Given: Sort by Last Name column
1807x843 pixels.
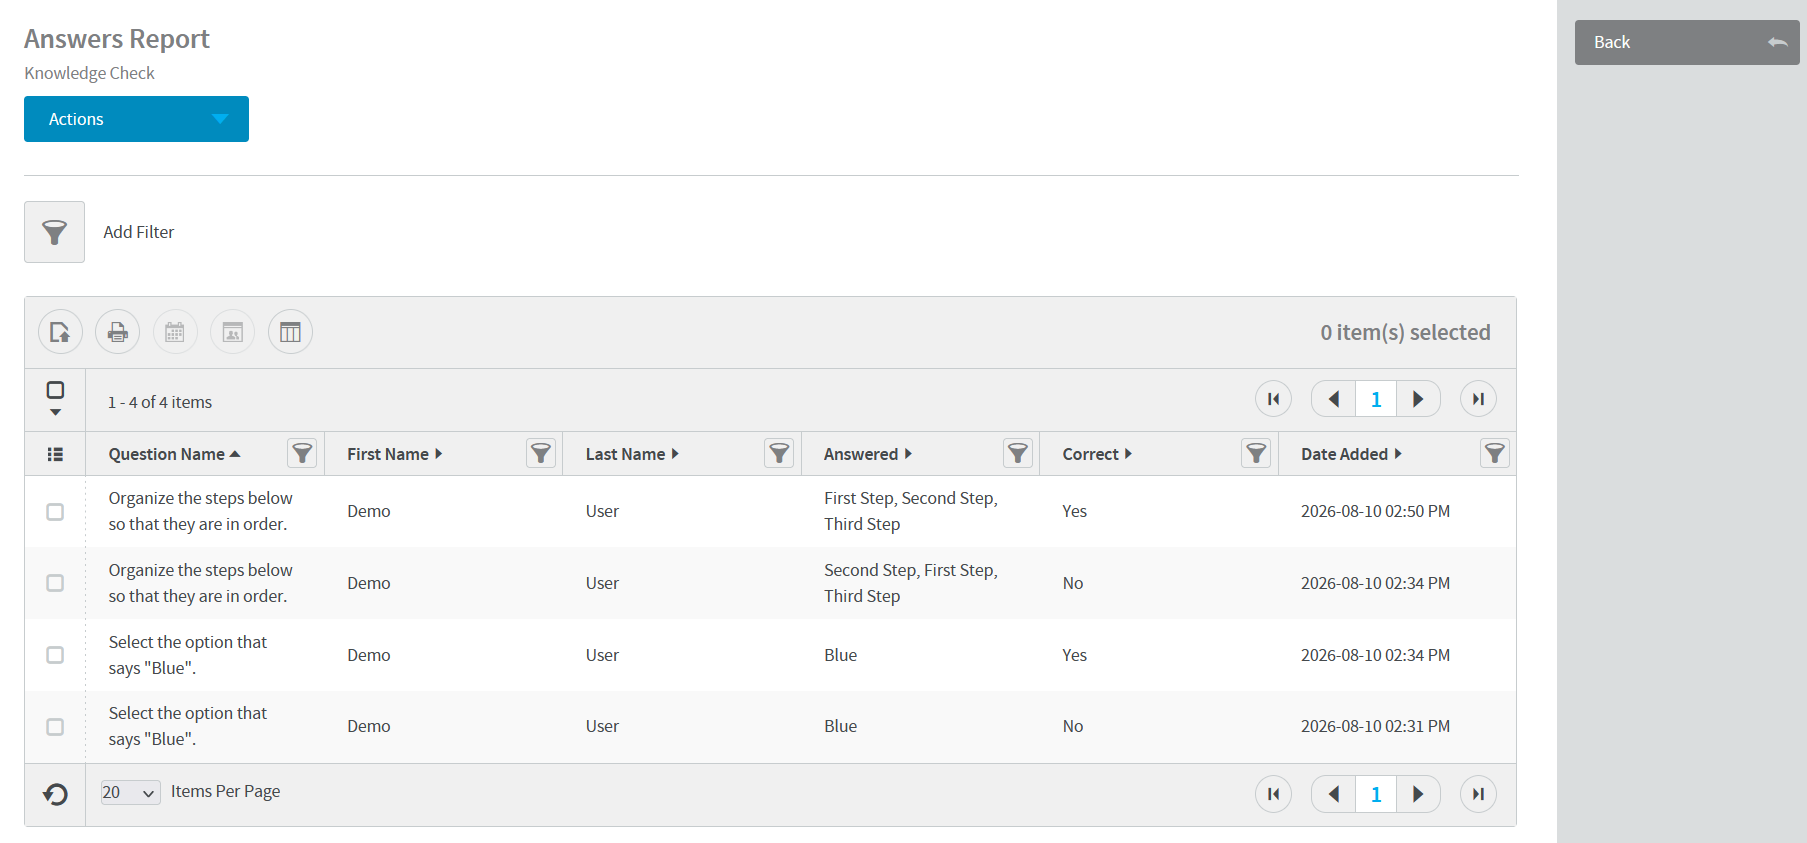Looking at the screenshot, I should [x=632, y=454].
